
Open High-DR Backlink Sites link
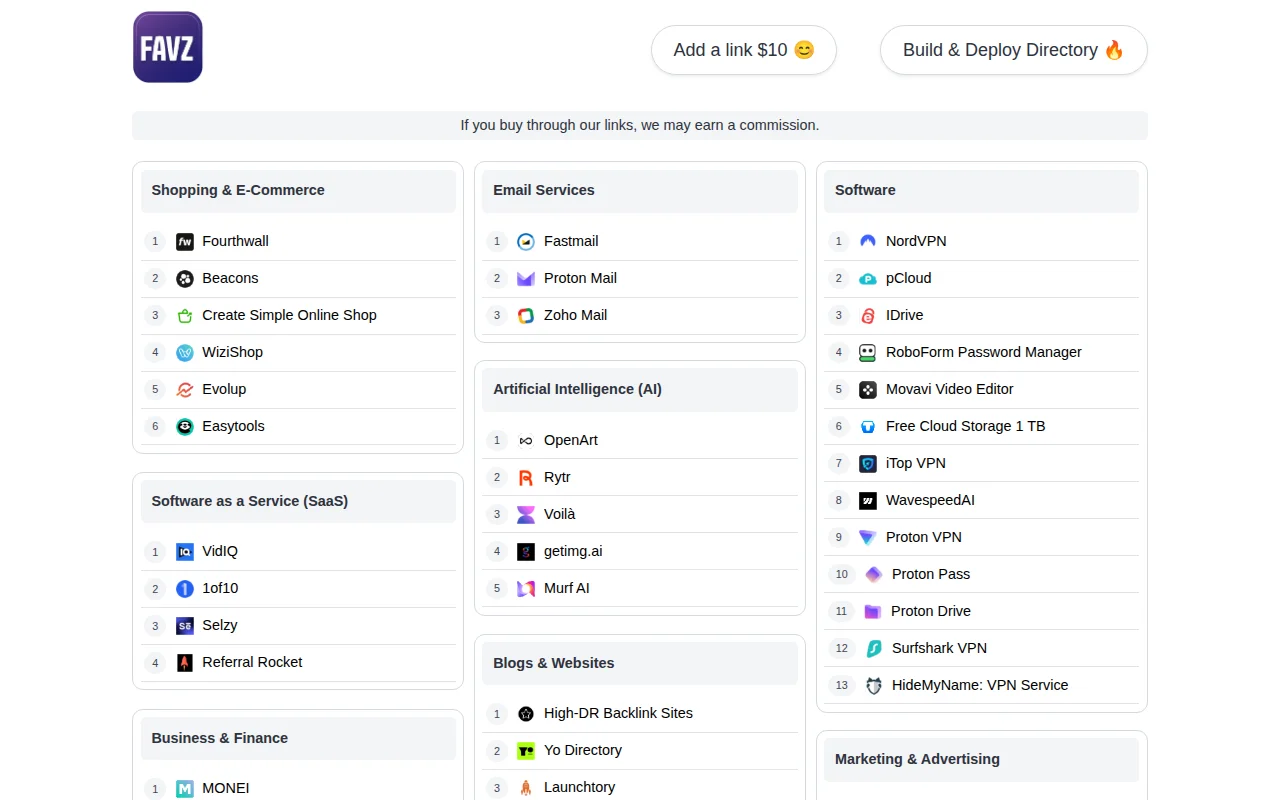coord(618,713)
